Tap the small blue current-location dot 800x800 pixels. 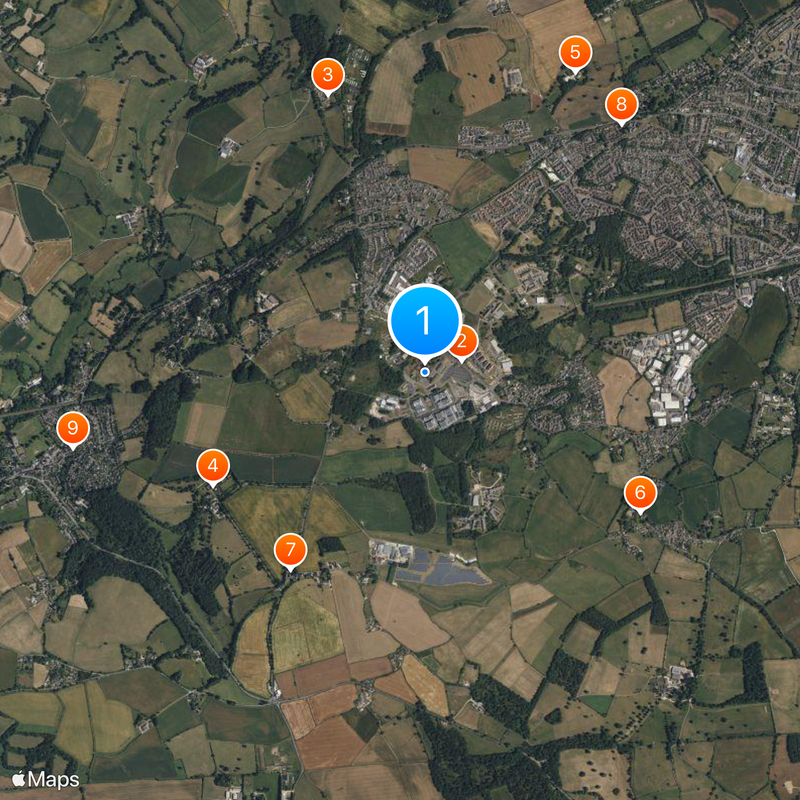tap(424, 372)
